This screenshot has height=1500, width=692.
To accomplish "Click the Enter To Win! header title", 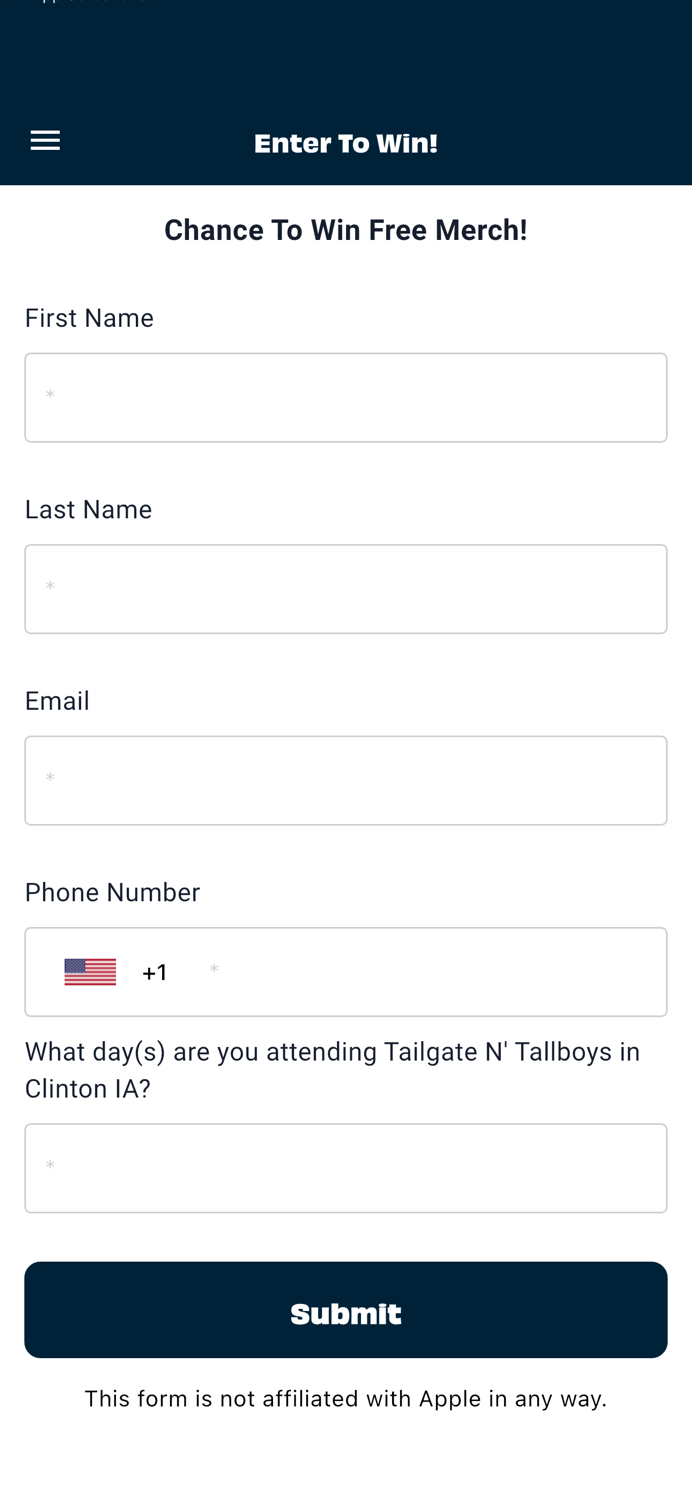I will pyautogui.click(x=345, y=143).
